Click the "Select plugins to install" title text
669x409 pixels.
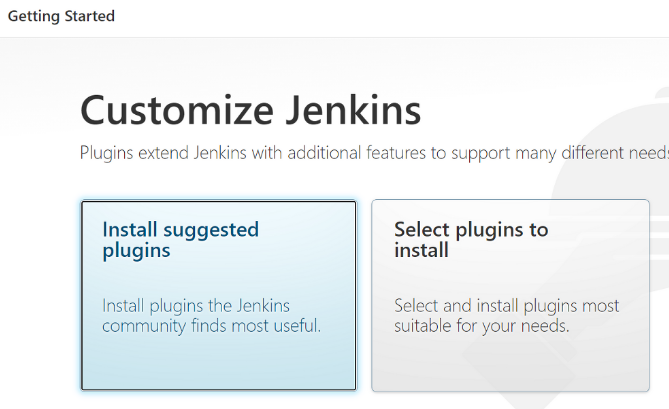471,240
